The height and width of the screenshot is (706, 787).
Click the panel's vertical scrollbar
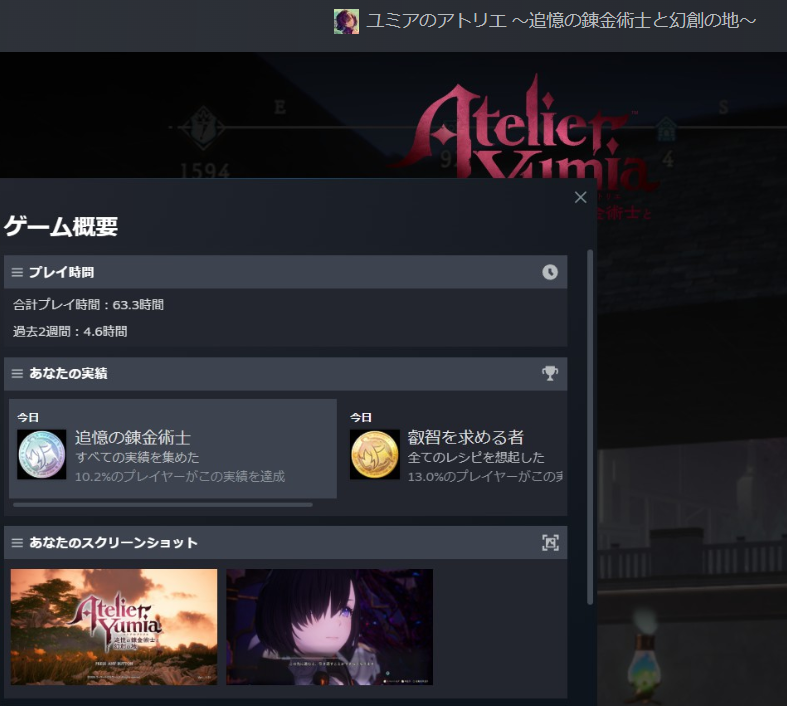pos(590,427)
